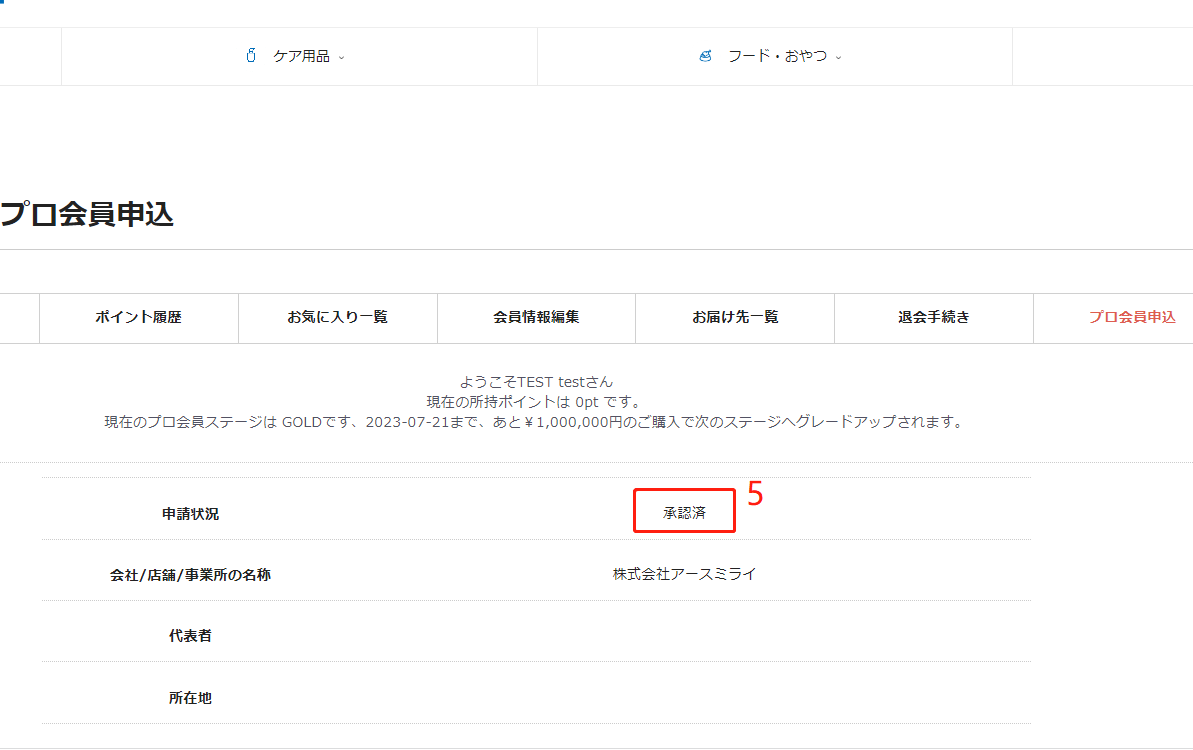
Task: Click the 所在地 row label
Action: click(x=190, y=698)
